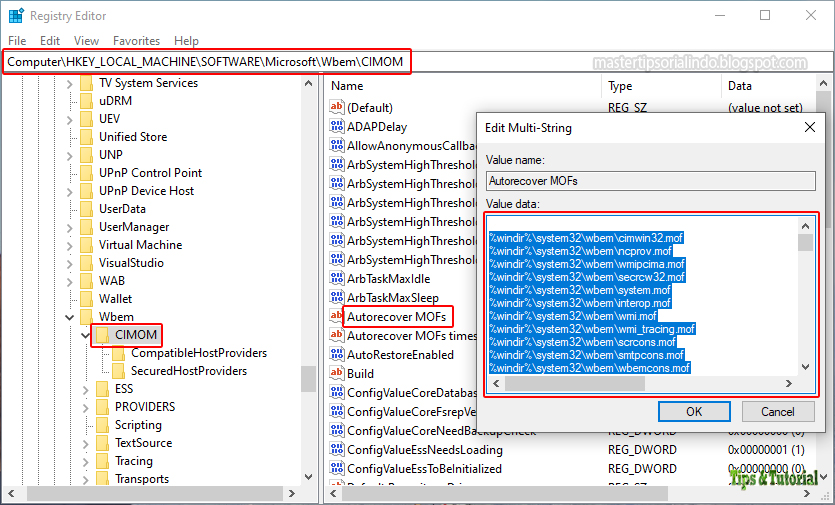This screenshot has height=505, width=835.
Task: Select the Autorecover MOFs timestamp value
Action: tap(412, 336)
